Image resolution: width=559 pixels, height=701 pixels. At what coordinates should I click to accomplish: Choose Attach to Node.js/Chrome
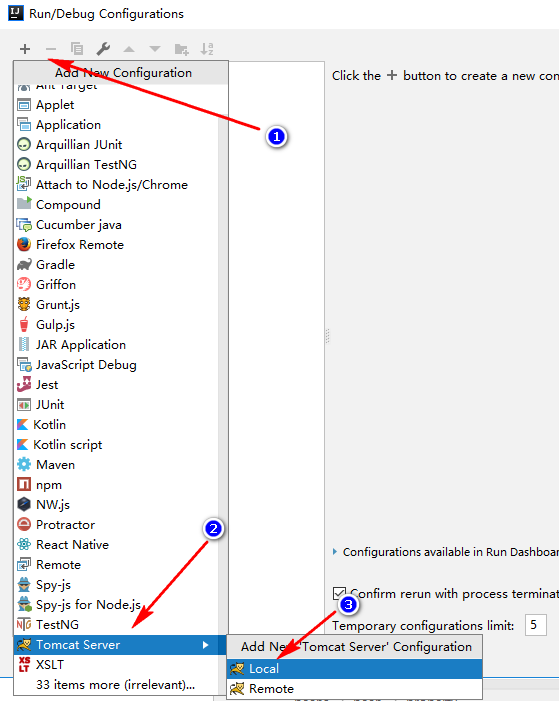pos(116,185)
